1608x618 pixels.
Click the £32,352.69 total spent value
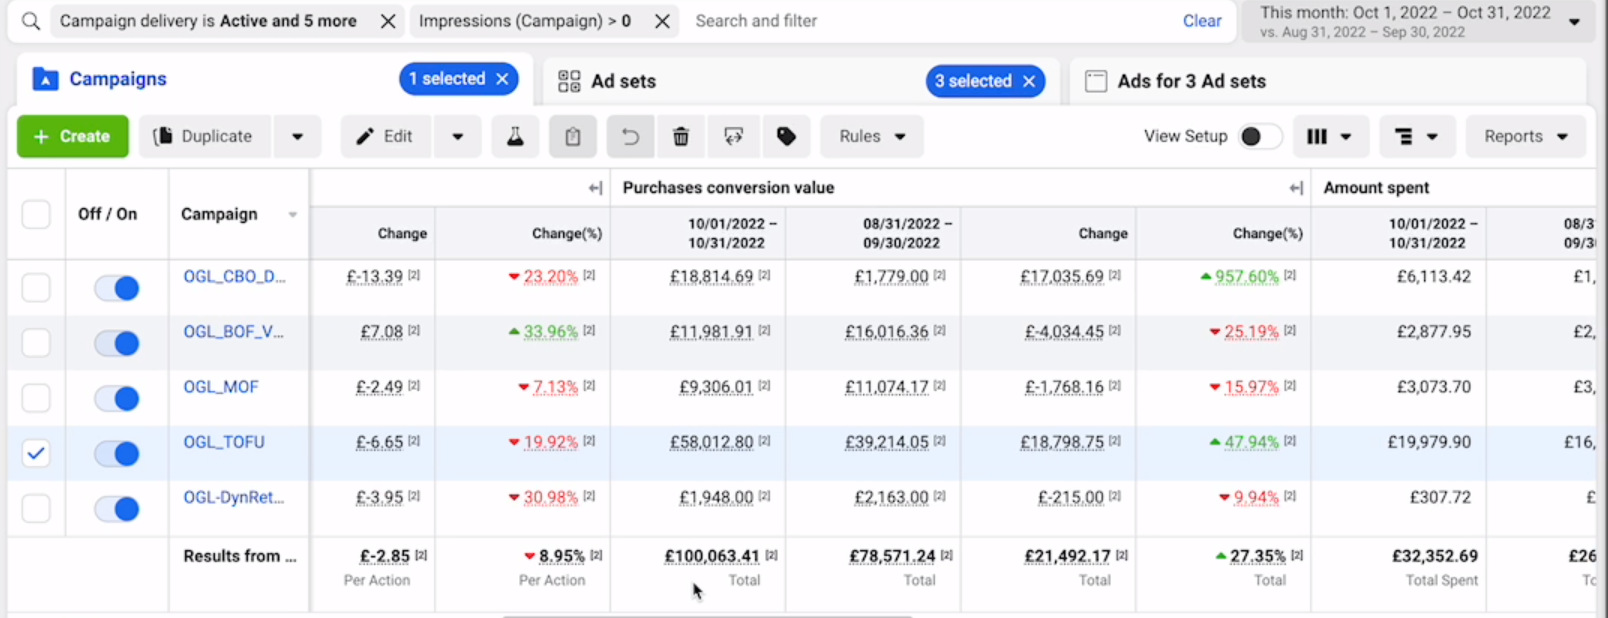tap(1435, 556)
